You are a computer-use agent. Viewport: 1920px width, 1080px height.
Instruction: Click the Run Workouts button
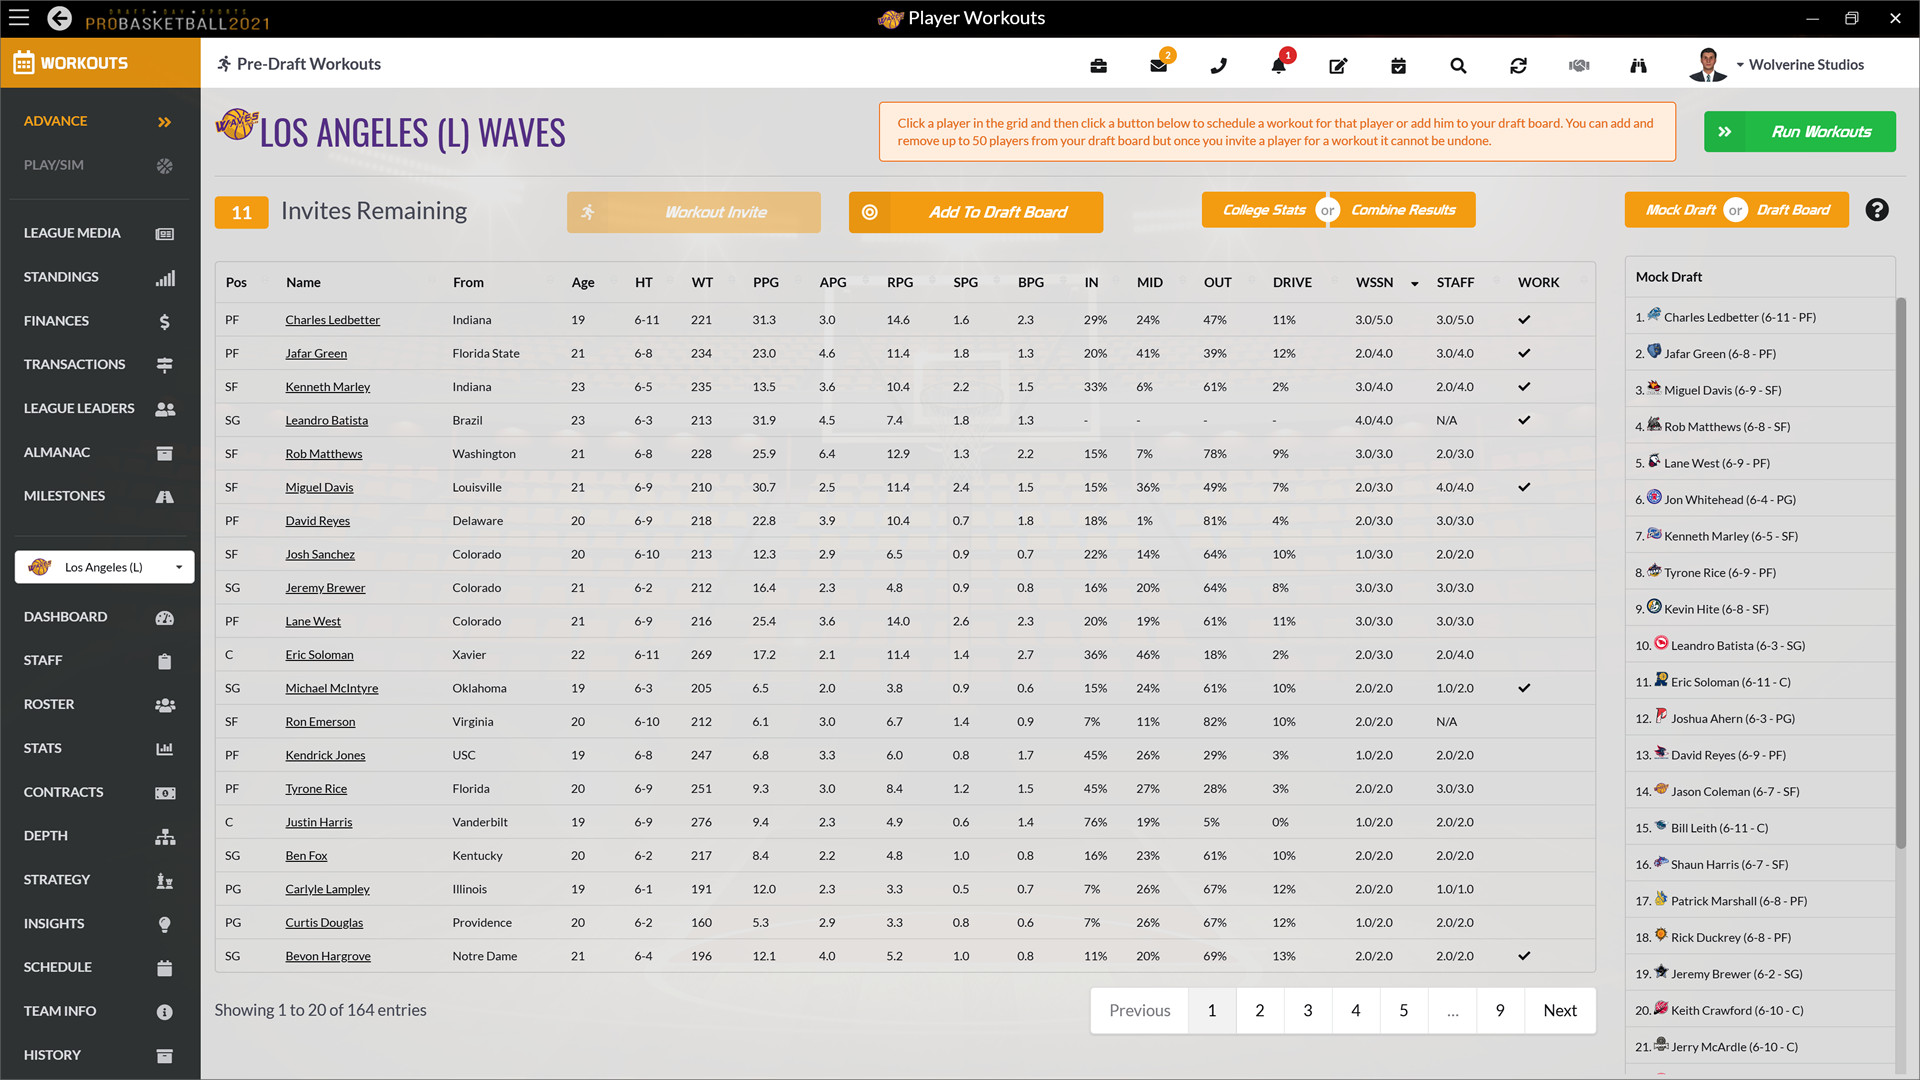(x=1799, y=131)
